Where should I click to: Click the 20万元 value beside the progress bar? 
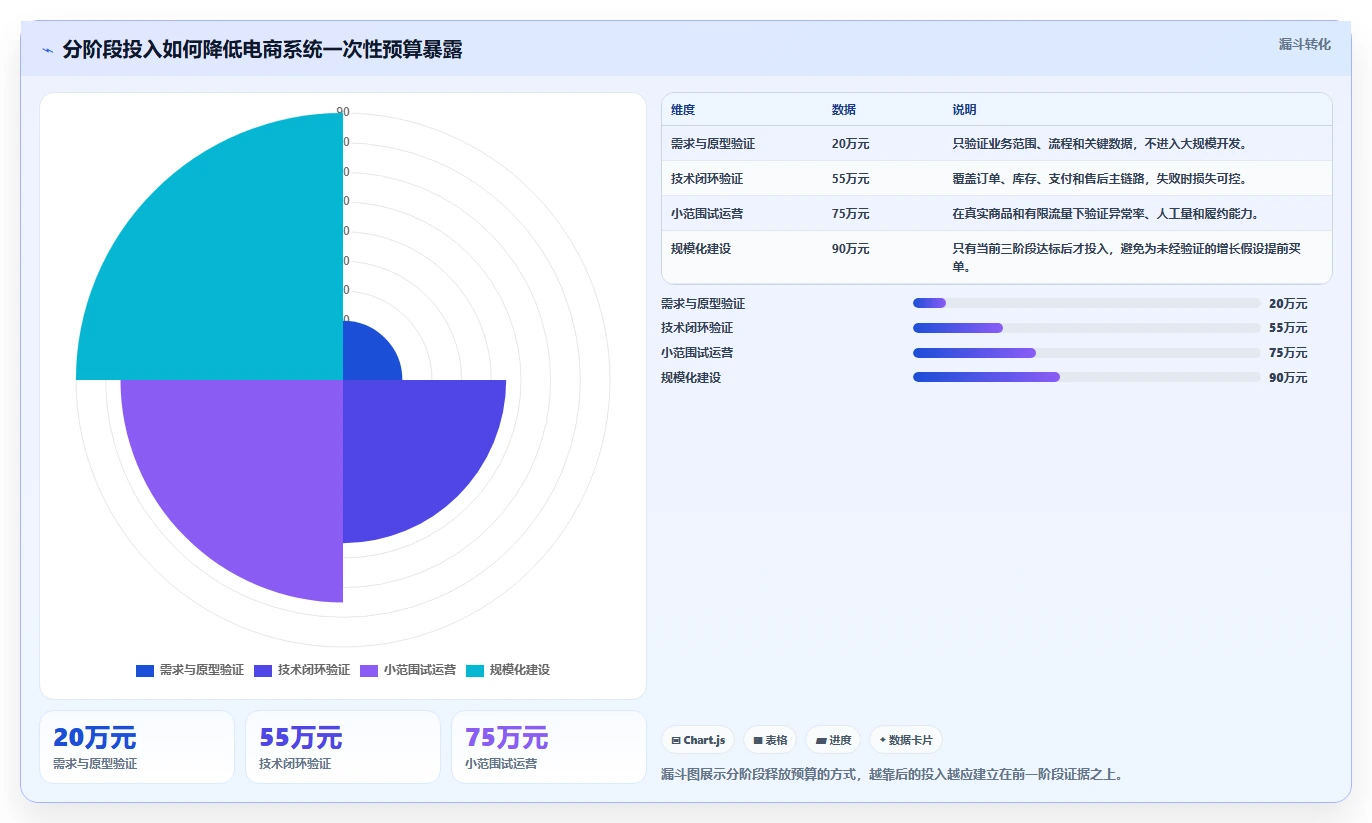1288,304
